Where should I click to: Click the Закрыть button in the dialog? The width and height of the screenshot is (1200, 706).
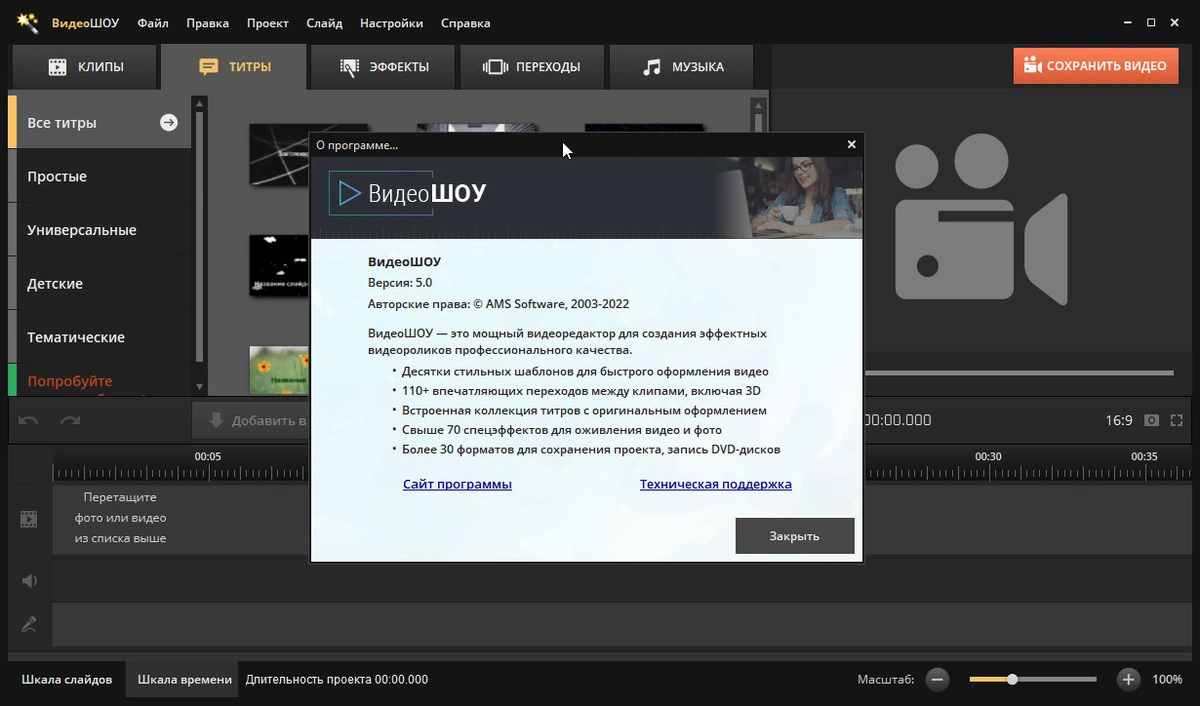tap(795, 536)
